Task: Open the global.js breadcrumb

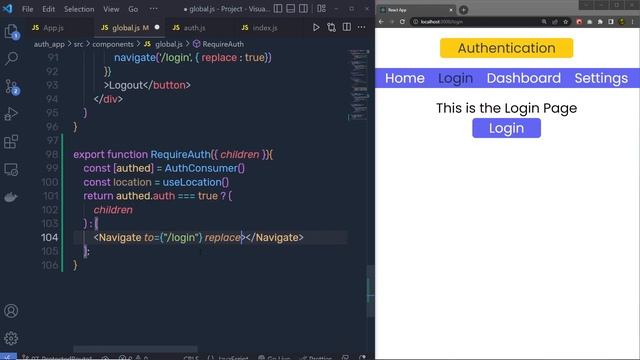Action: tap(164, 44)
